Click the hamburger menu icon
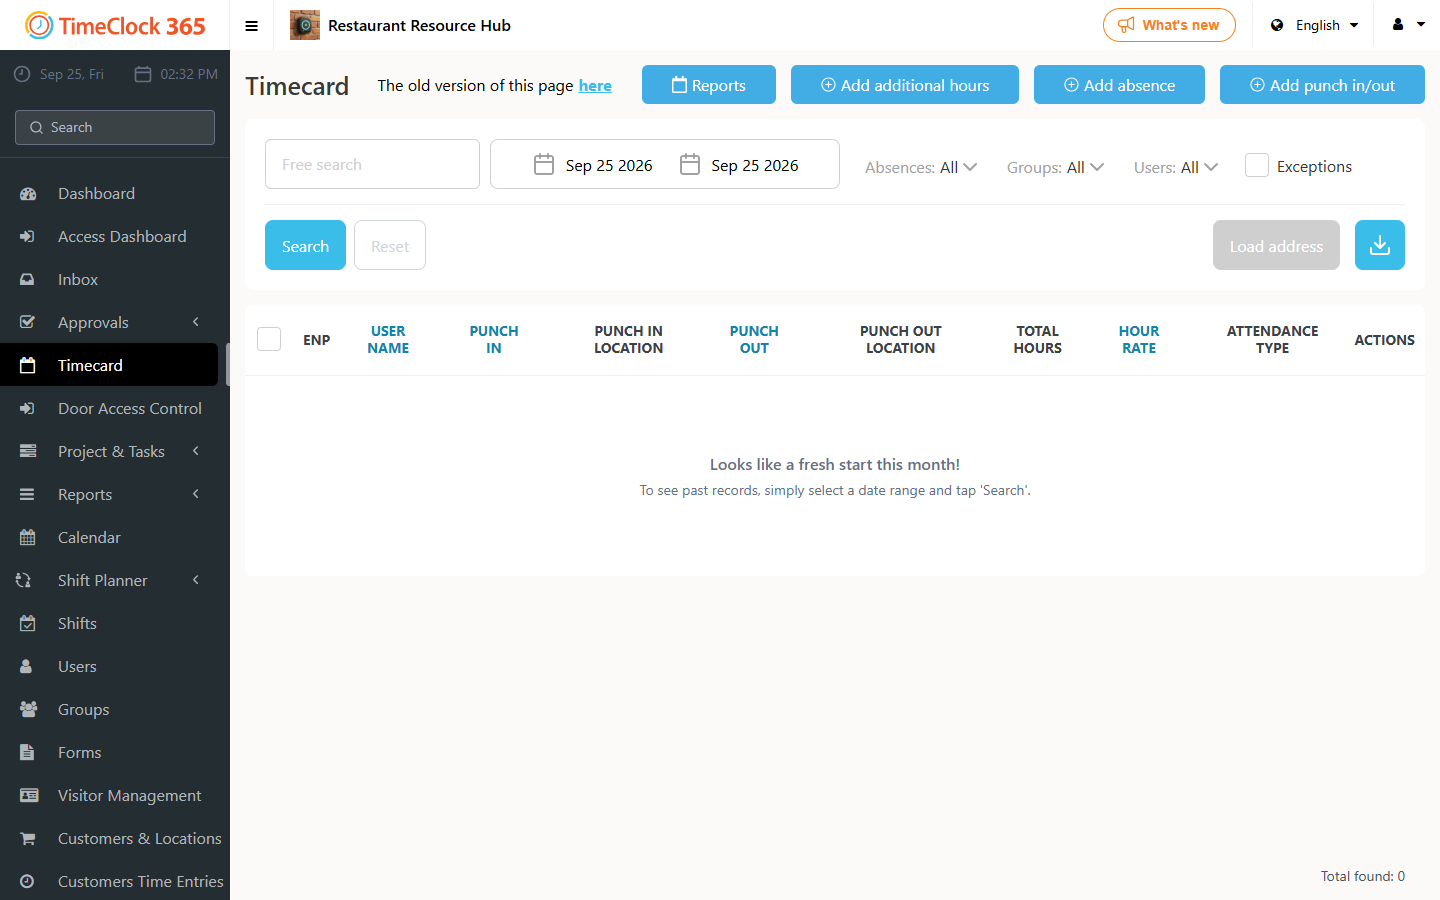Image resolution: width=1440 pixels, height=900 pixels. (x=252, y=26)
